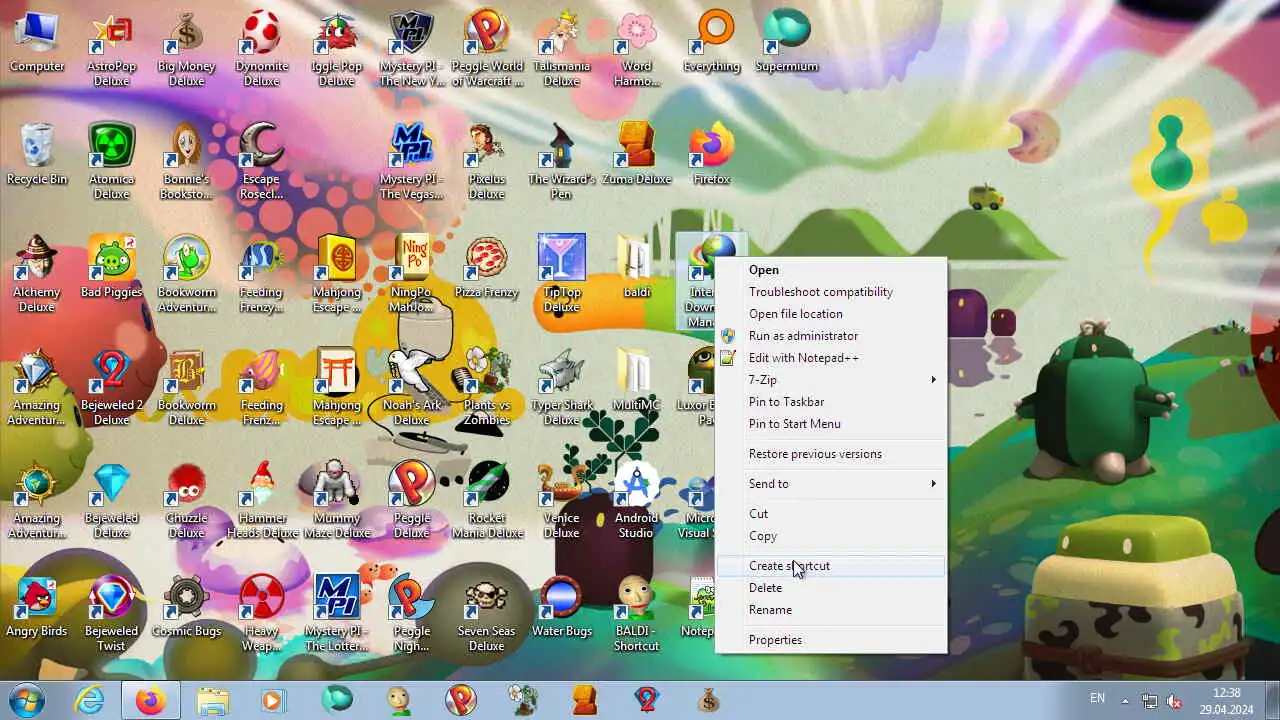The height and width of the screenshot is (720, 1280).
Task: Expand the 7-Zip submenu
Action: [x=831, y=380]
